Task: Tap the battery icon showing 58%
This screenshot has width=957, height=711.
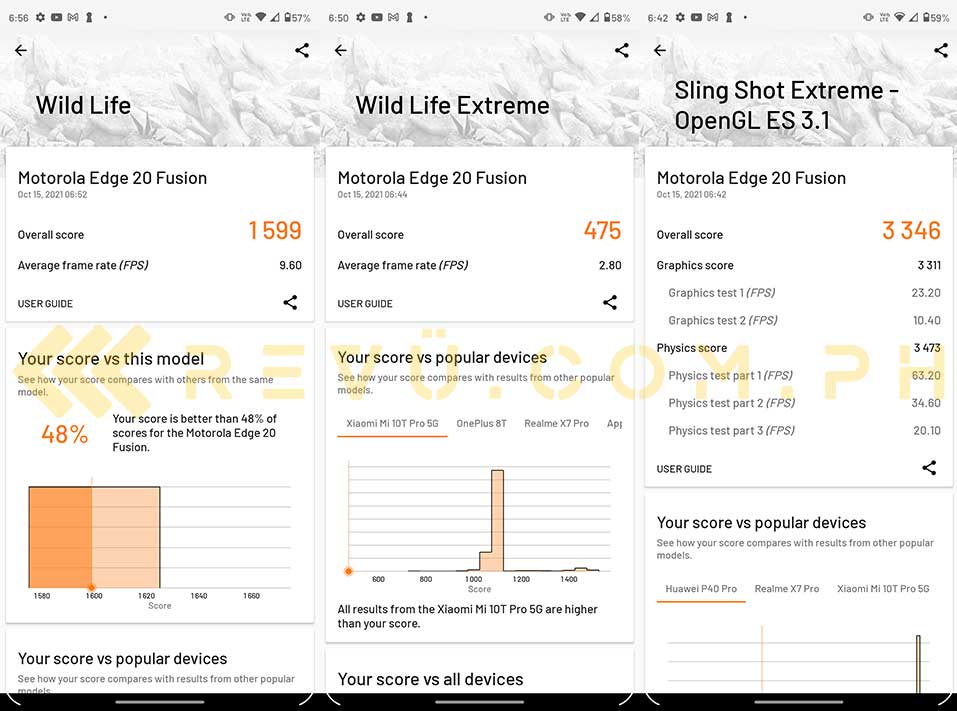Action: point(607,18)
